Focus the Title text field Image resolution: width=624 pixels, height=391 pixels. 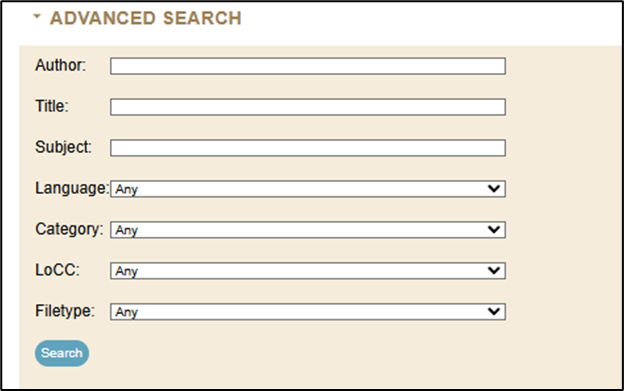[308, 107]
